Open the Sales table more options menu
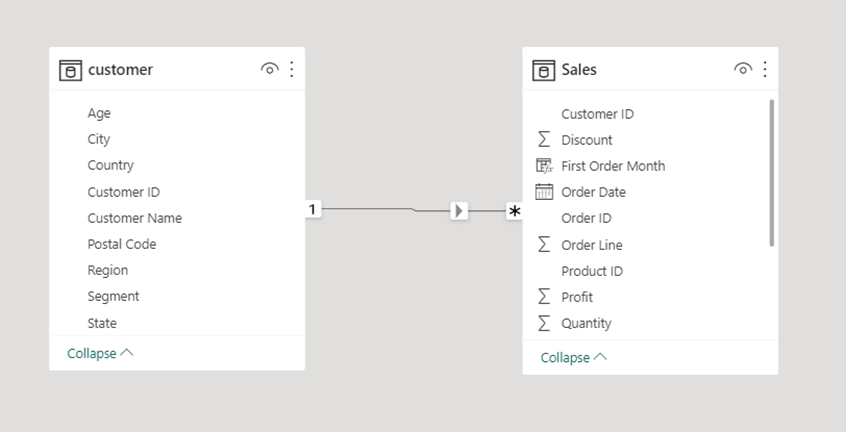Image resolution: width=846 pixels, height=432 pixels. click(765, 69)
